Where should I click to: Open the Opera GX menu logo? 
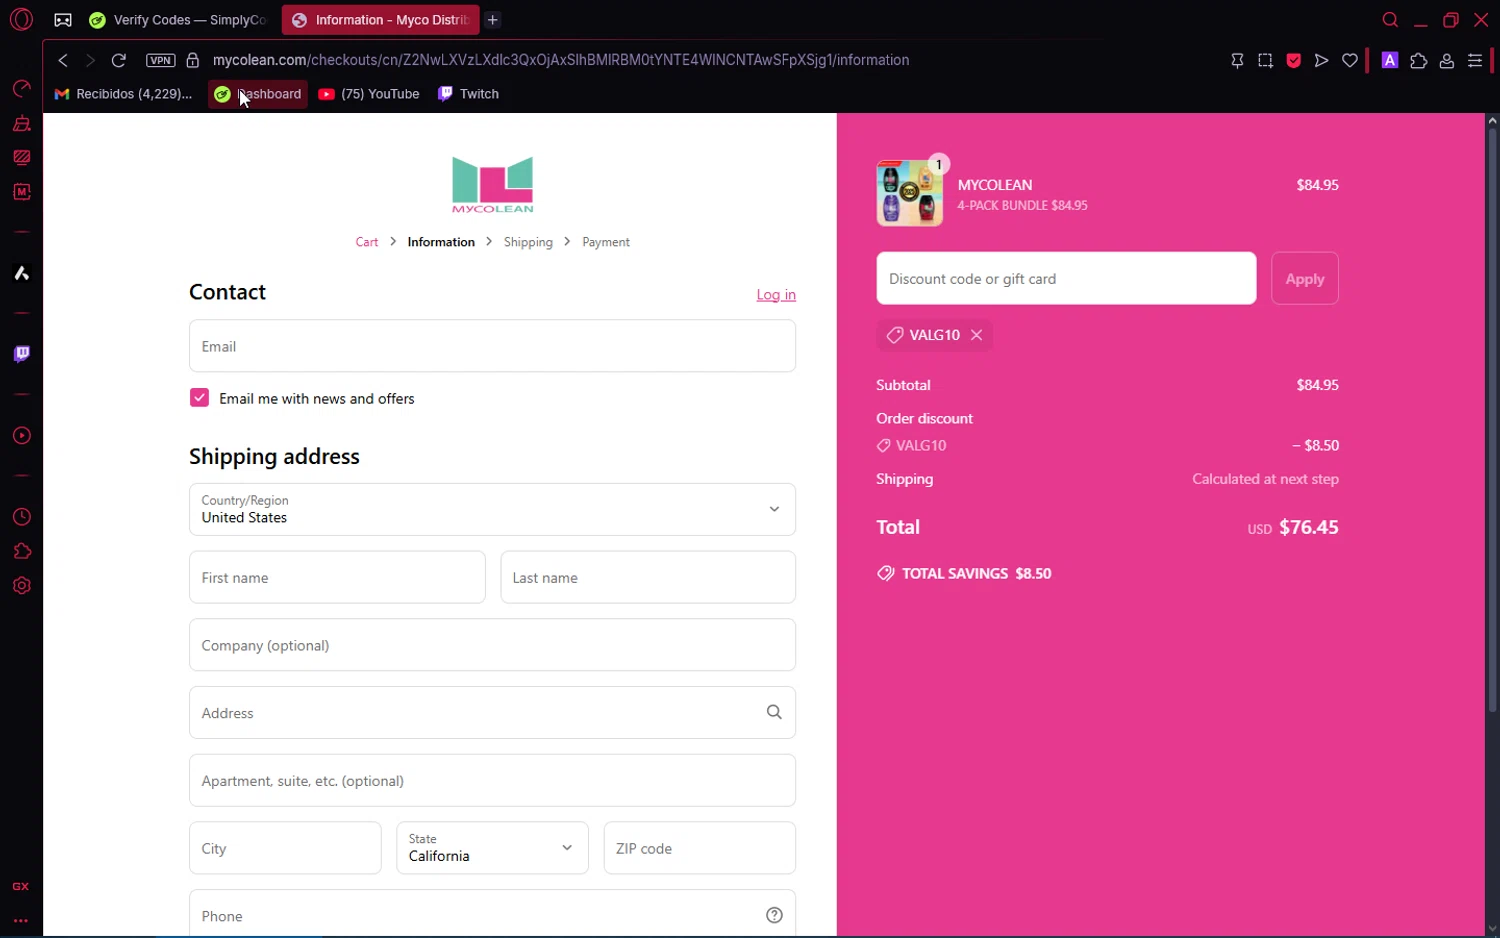[21, 19]
